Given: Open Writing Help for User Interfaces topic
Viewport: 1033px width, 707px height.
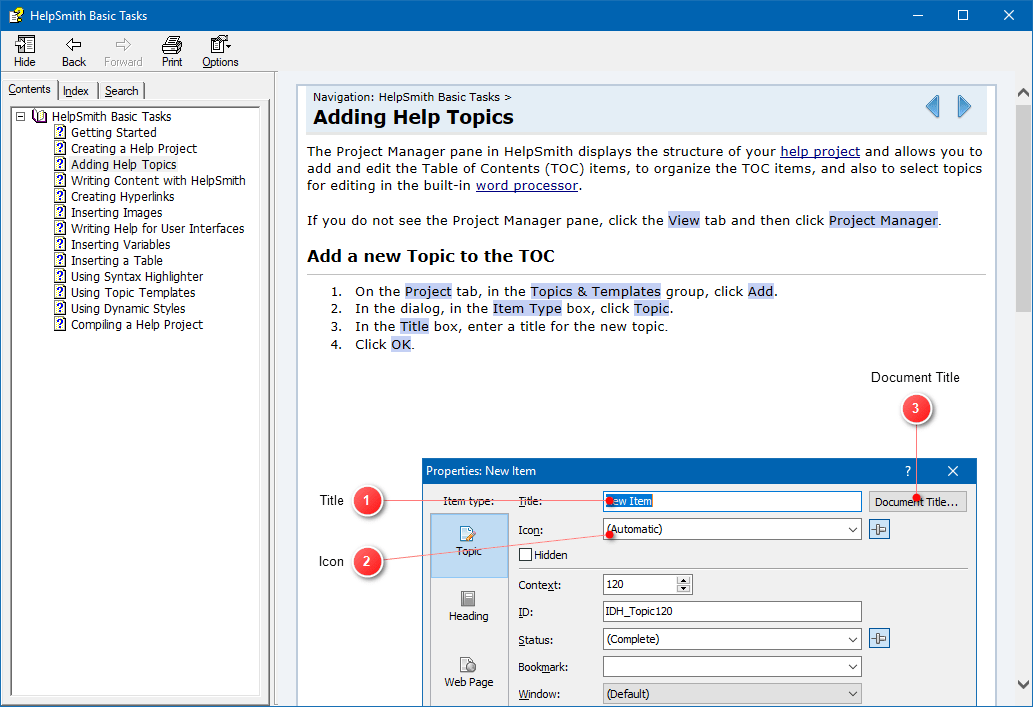Looking at the screenshot, I should click(x=157, y=229).
